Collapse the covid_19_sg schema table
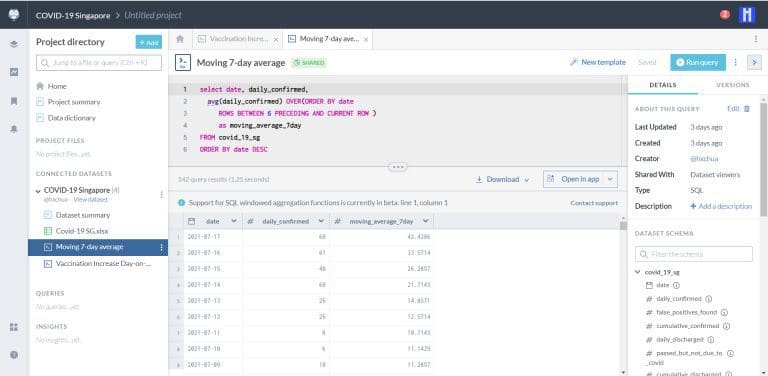The image size is (768, 376). tap(638, 272)
